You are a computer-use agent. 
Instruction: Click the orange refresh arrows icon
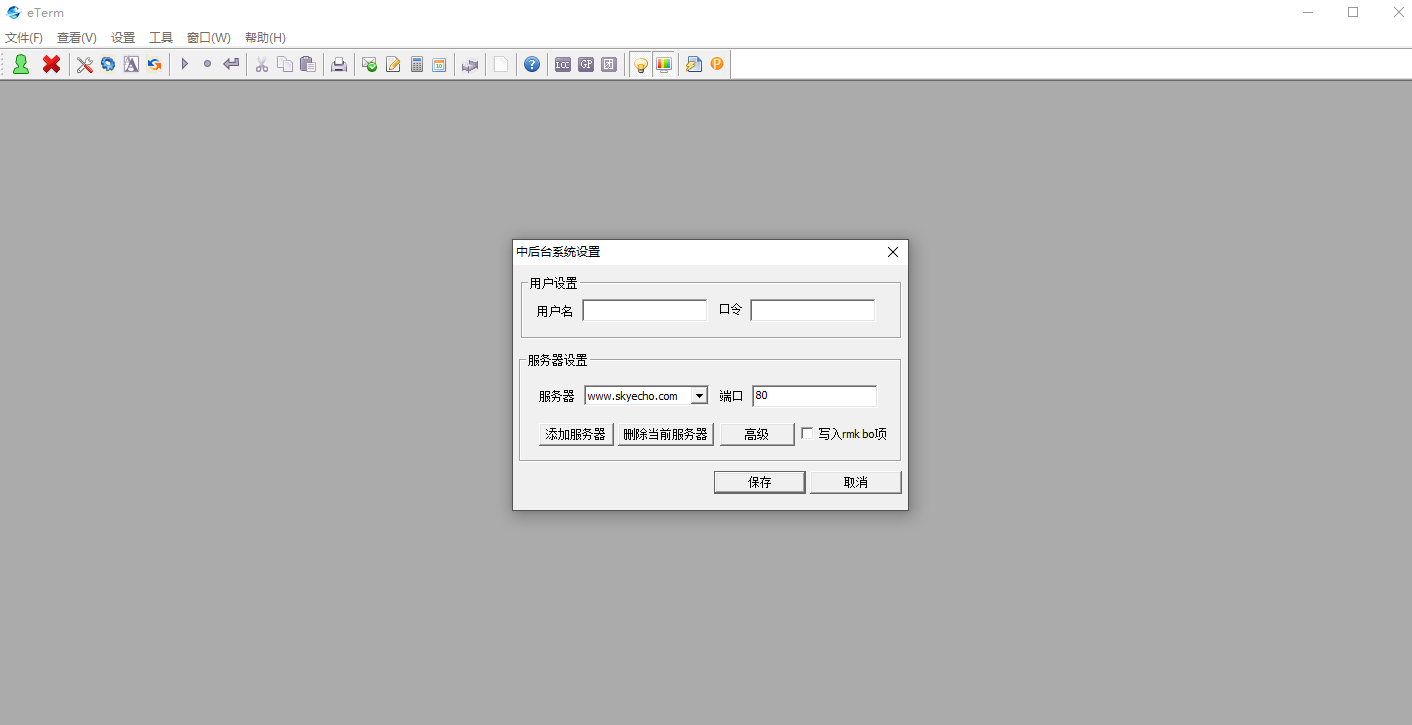pos(154,64)
